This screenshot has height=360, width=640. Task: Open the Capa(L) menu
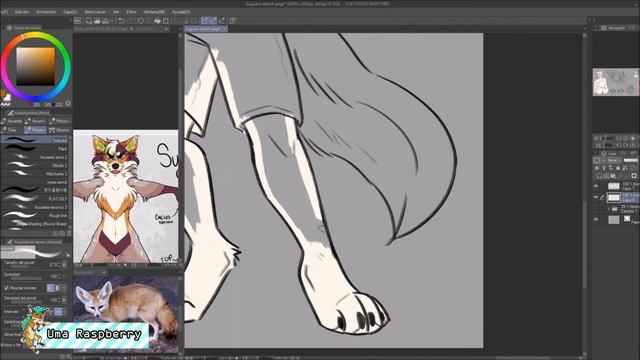point(70,12)
